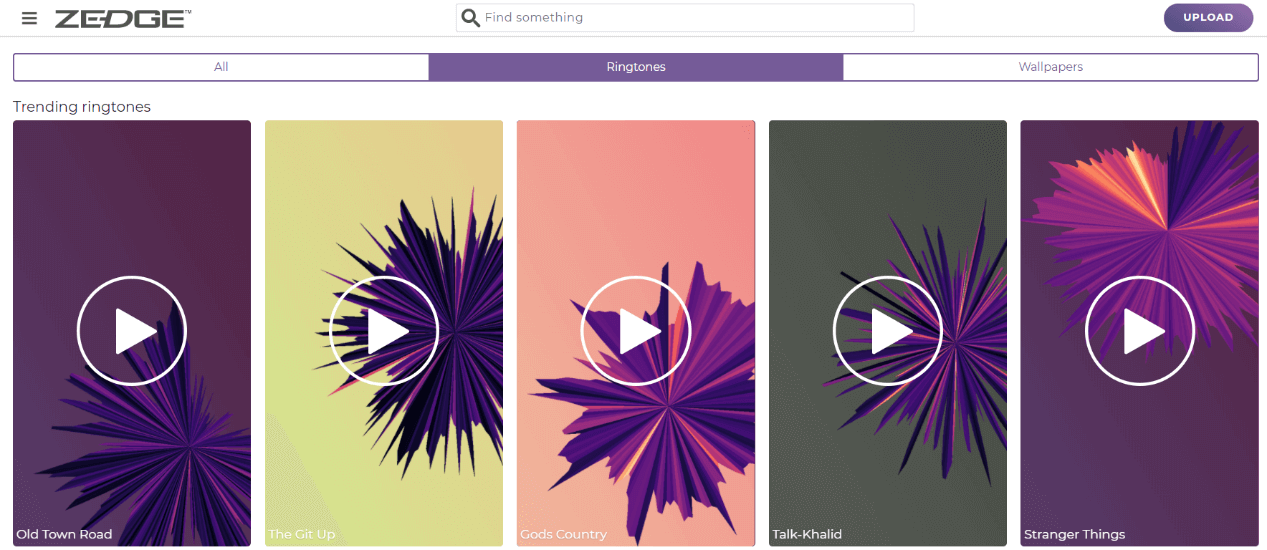Viewport: 1267px width, 550px height.
Task: Focus the Find something search field
Action: point(685,18)
